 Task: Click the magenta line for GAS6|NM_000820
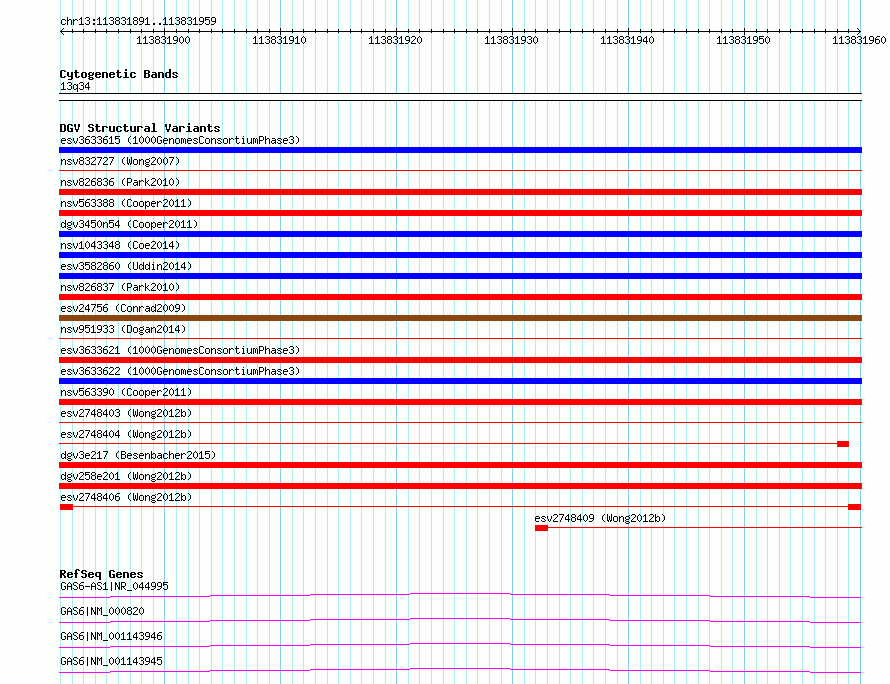[x=460, y=620]
